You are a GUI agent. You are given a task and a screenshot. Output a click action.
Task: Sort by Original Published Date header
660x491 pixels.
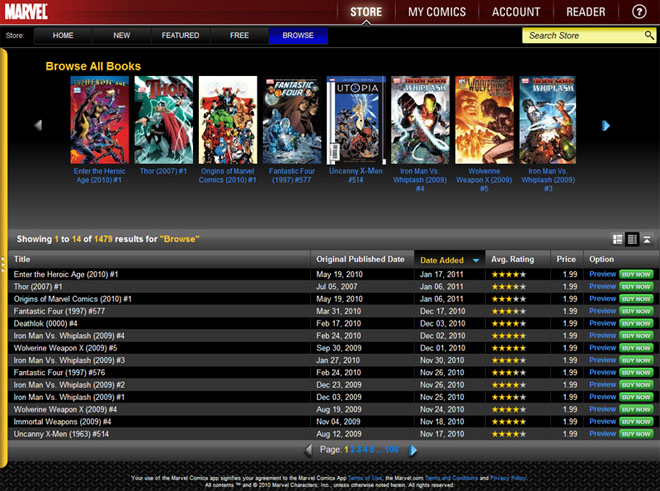tap(360, 259)
